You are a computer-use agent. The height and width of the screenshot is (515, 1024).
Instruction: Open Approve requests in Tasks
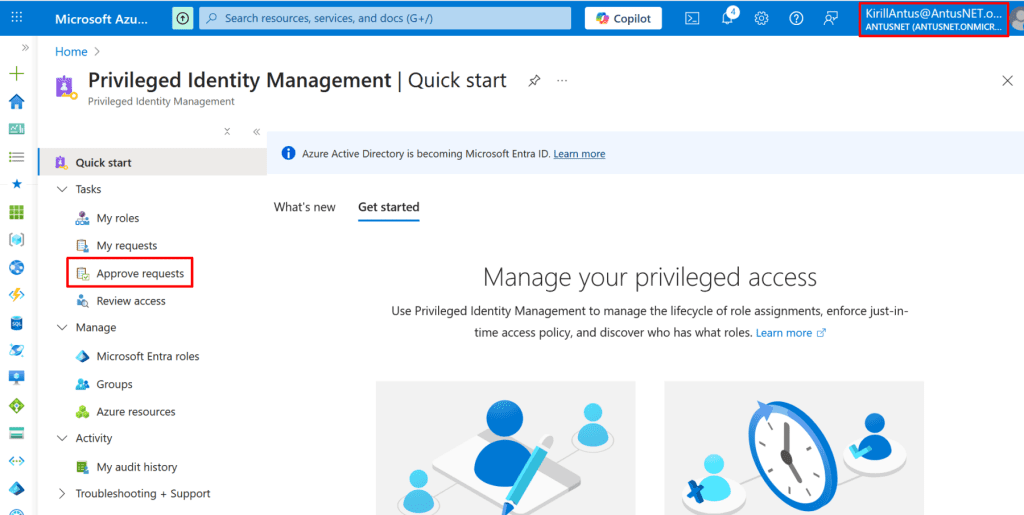click(140, 273)
